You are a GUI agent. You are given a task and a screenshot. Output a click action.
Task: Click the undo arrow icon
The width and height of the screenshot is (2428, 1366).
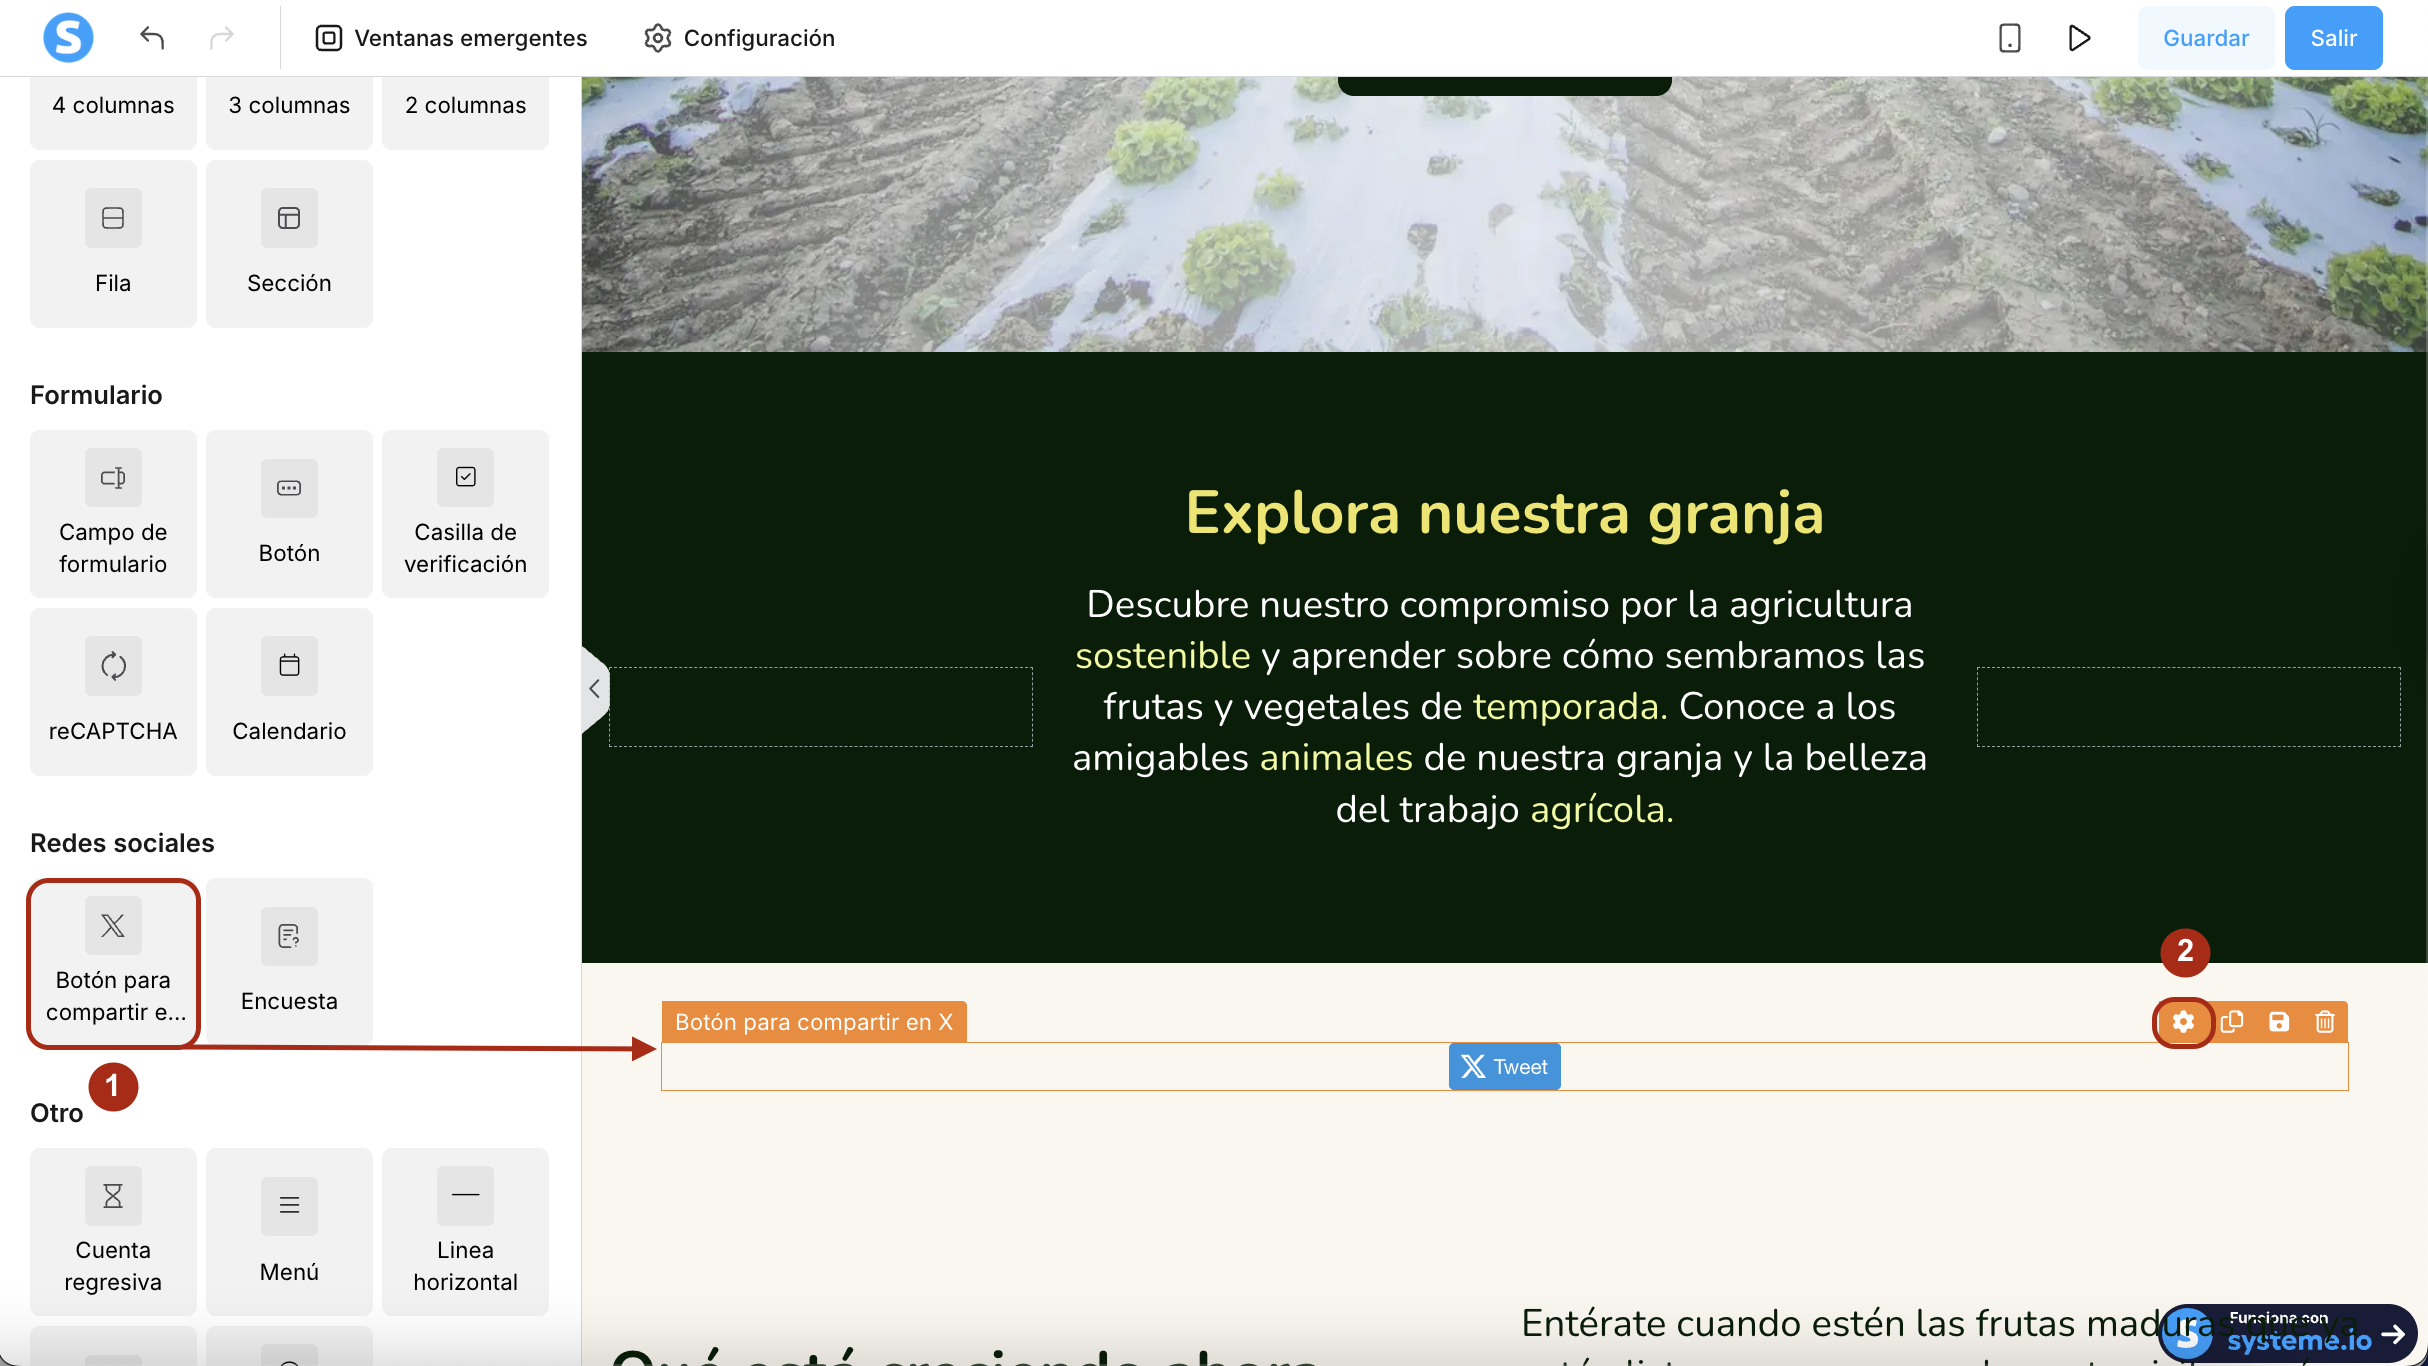click(152, 38)
